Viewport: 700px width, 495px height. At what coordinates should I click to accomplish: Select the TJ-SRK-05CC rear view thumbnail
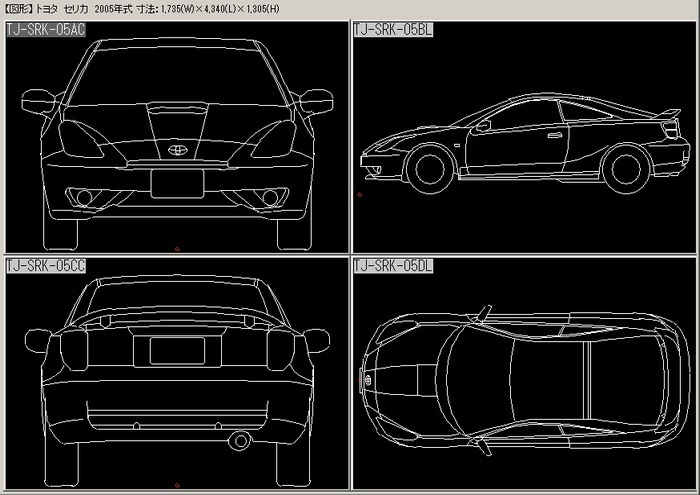(177, 373)
